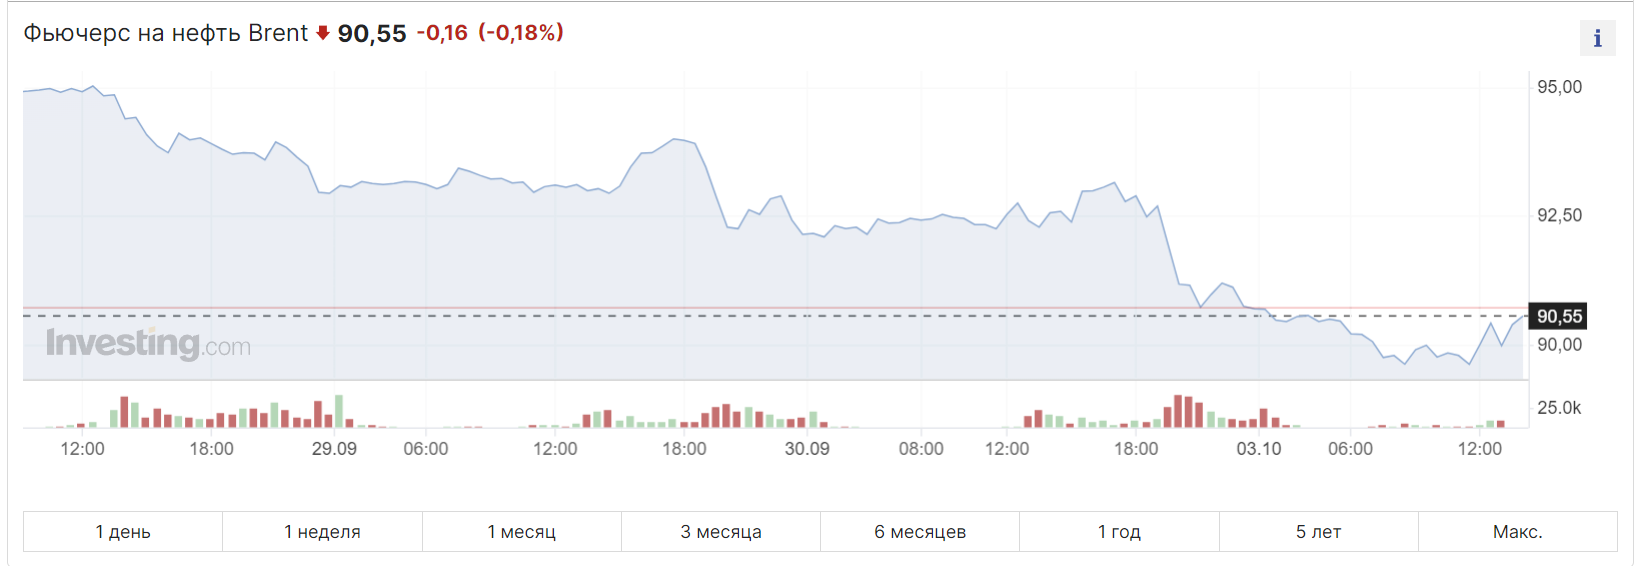Click the -0,16 price change value
1635x566 pixels.
coord(442,33)
